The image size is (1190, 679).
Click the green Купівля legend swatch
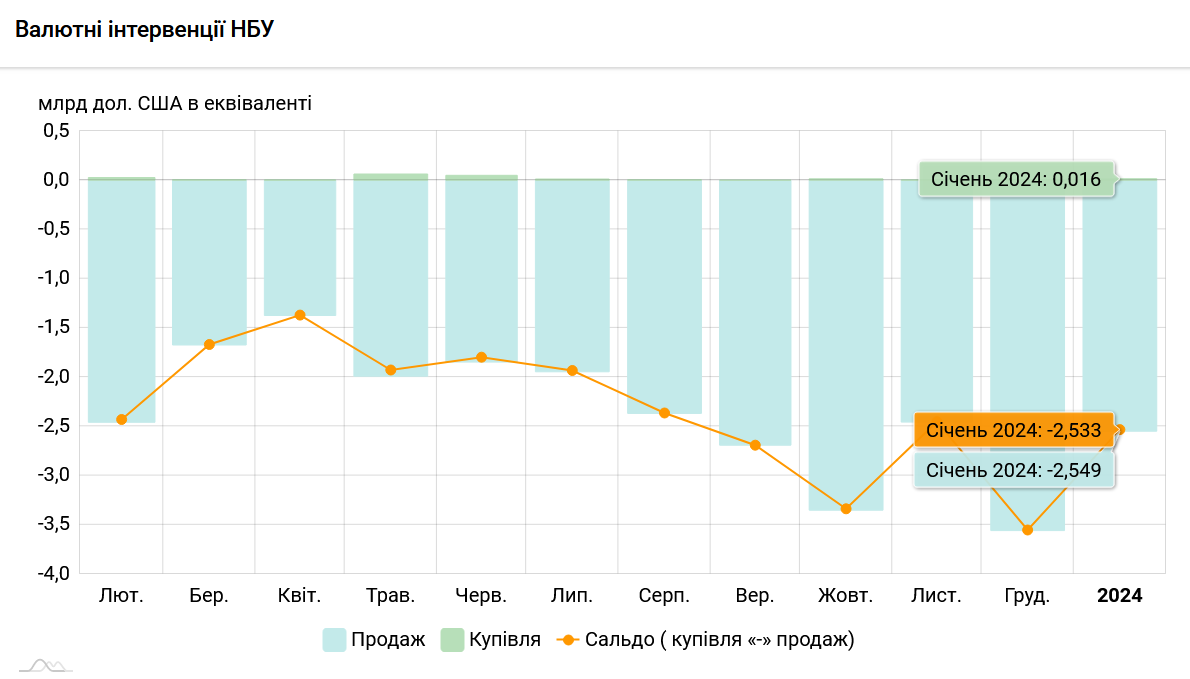point(452,640)
